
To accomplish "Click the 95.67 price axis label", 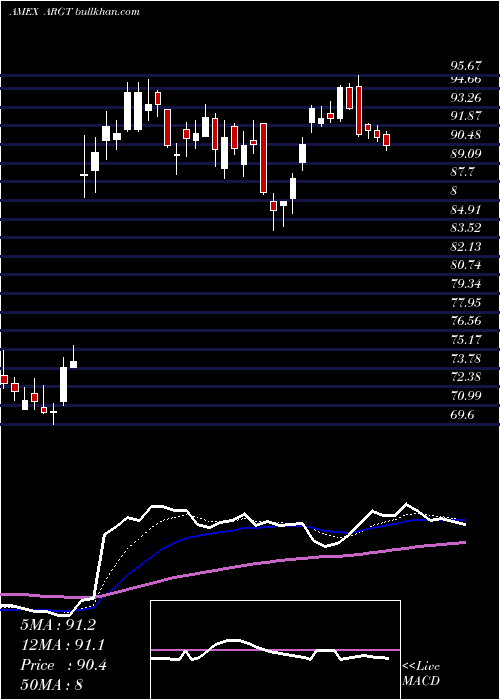I will (x=466, y=66).
